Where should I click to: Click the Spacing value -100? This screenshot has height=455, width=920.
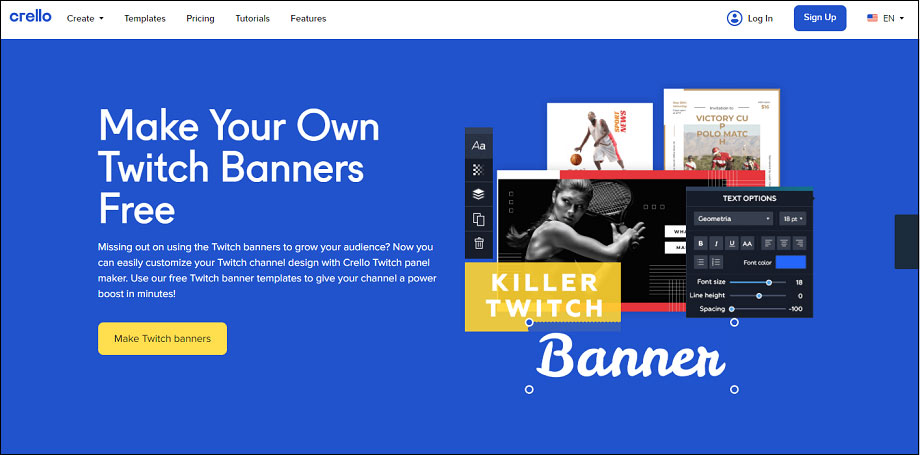tap(796, 309)
